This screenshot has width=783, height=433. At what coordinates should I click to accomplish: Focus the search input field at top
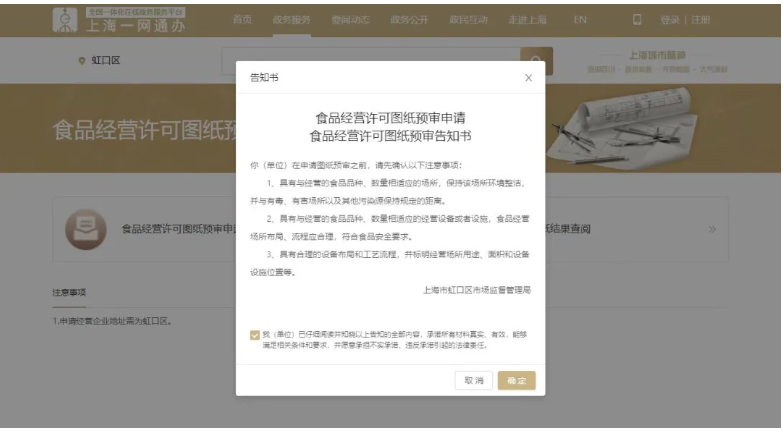point(370,61)
